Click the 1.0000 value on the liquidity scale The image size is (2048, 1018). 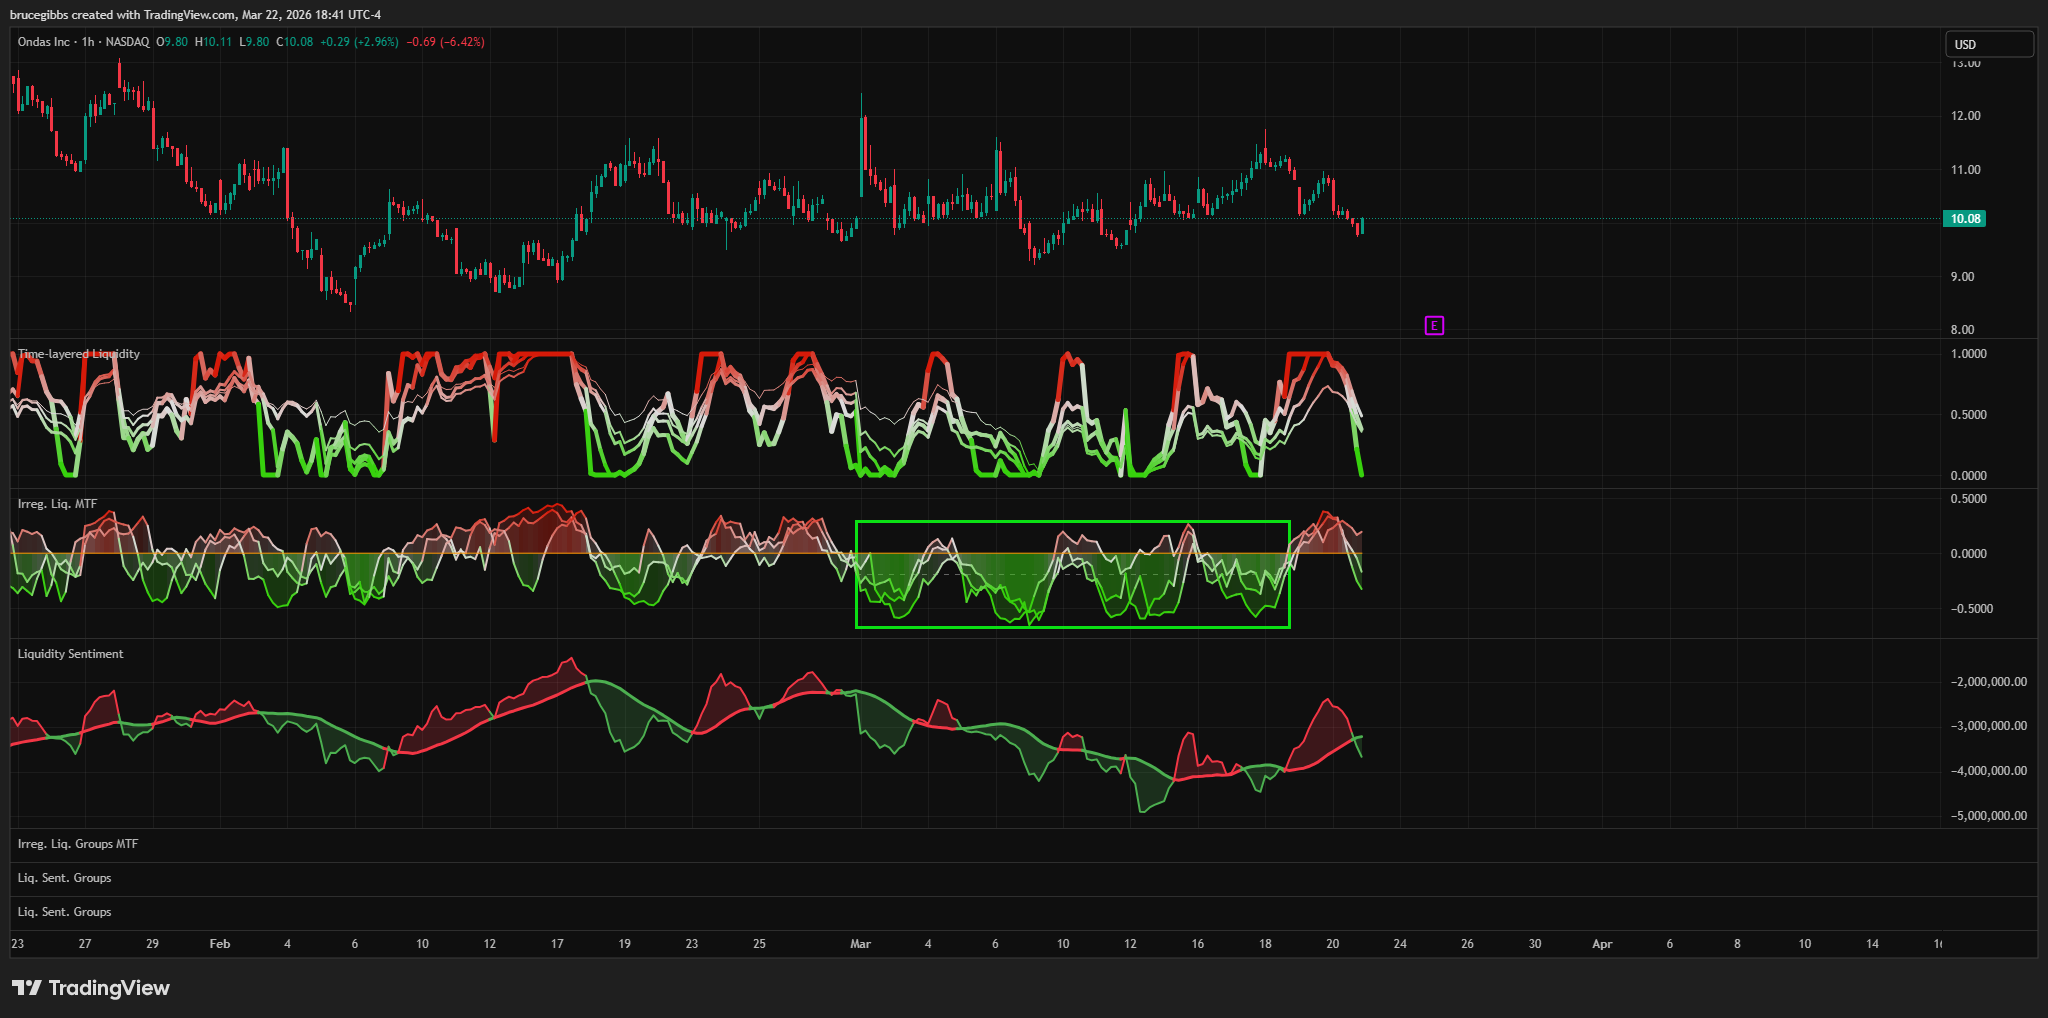pos(1968,354)
